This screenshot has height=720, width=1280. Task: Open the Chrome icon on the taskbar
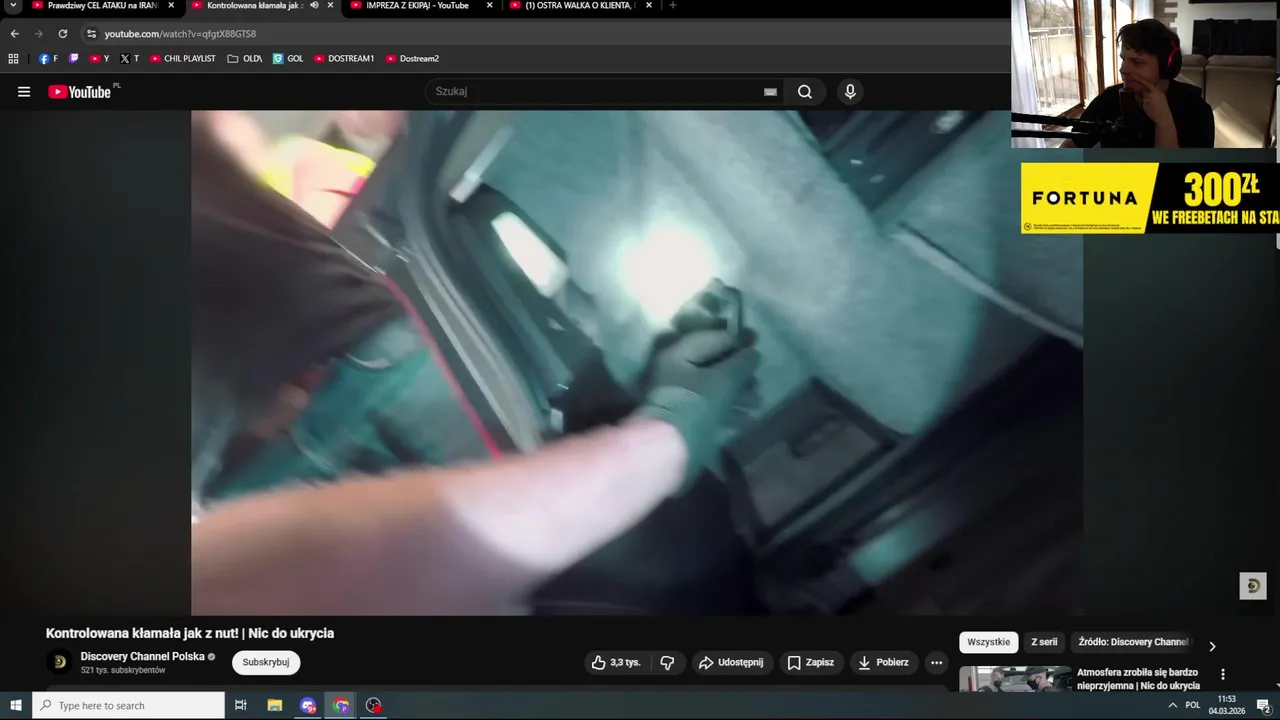pyautogui.click(x=341, y=705)
